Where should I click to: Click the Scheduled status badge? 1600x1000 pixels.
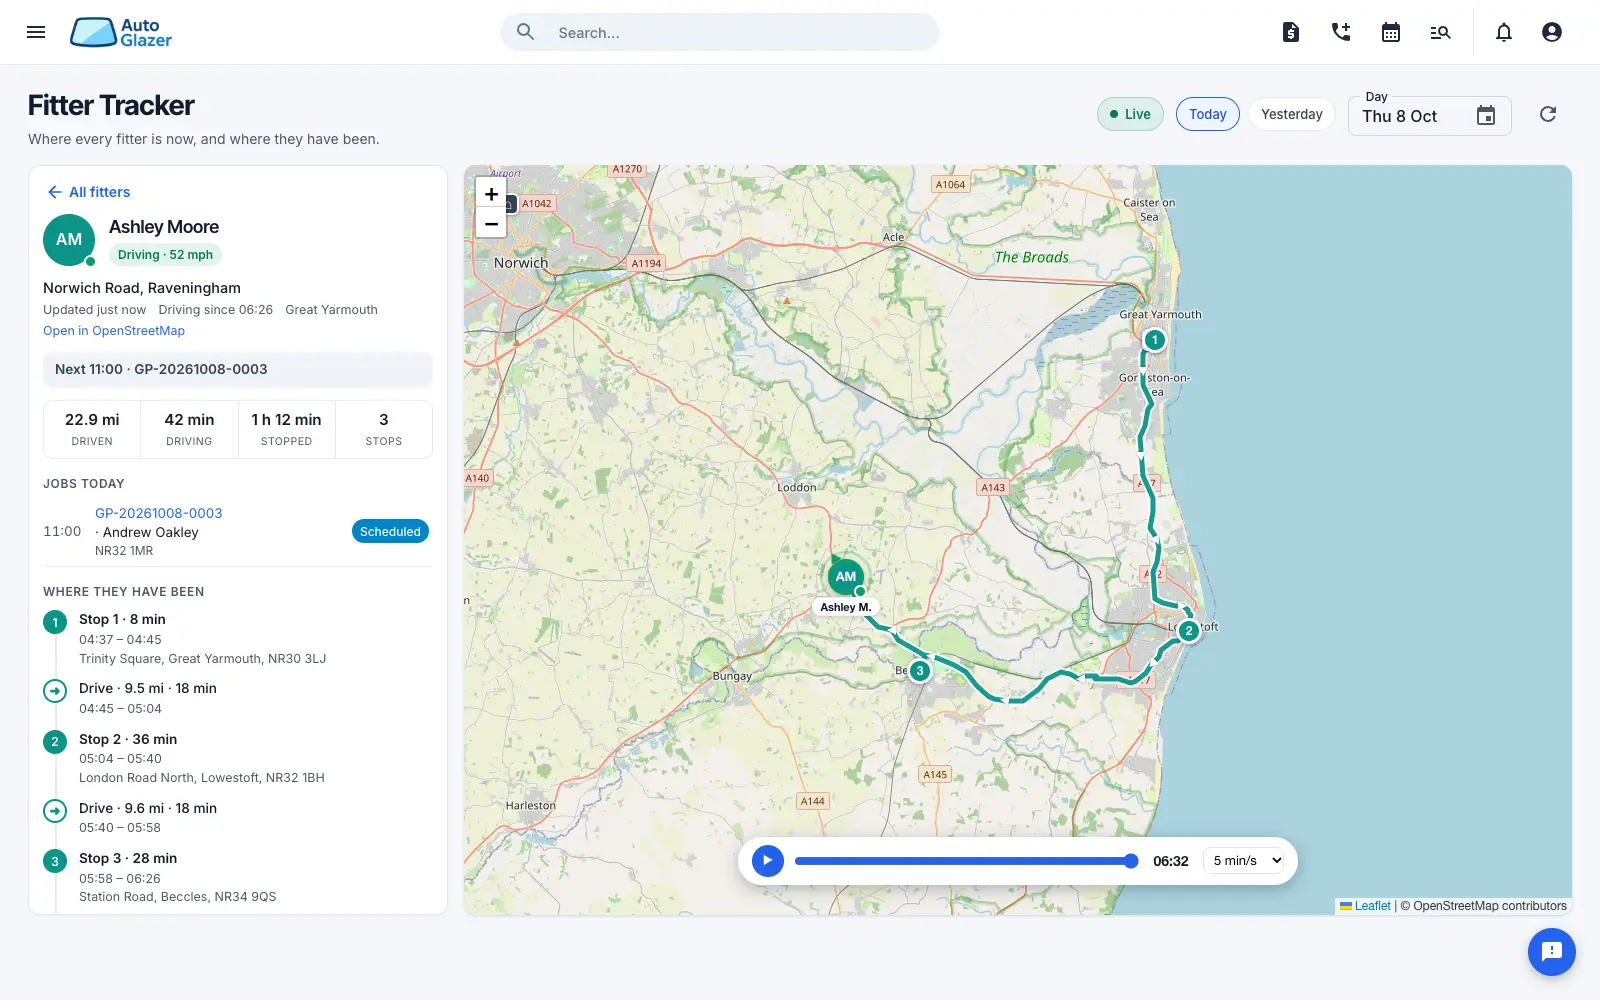pos(390,532)
